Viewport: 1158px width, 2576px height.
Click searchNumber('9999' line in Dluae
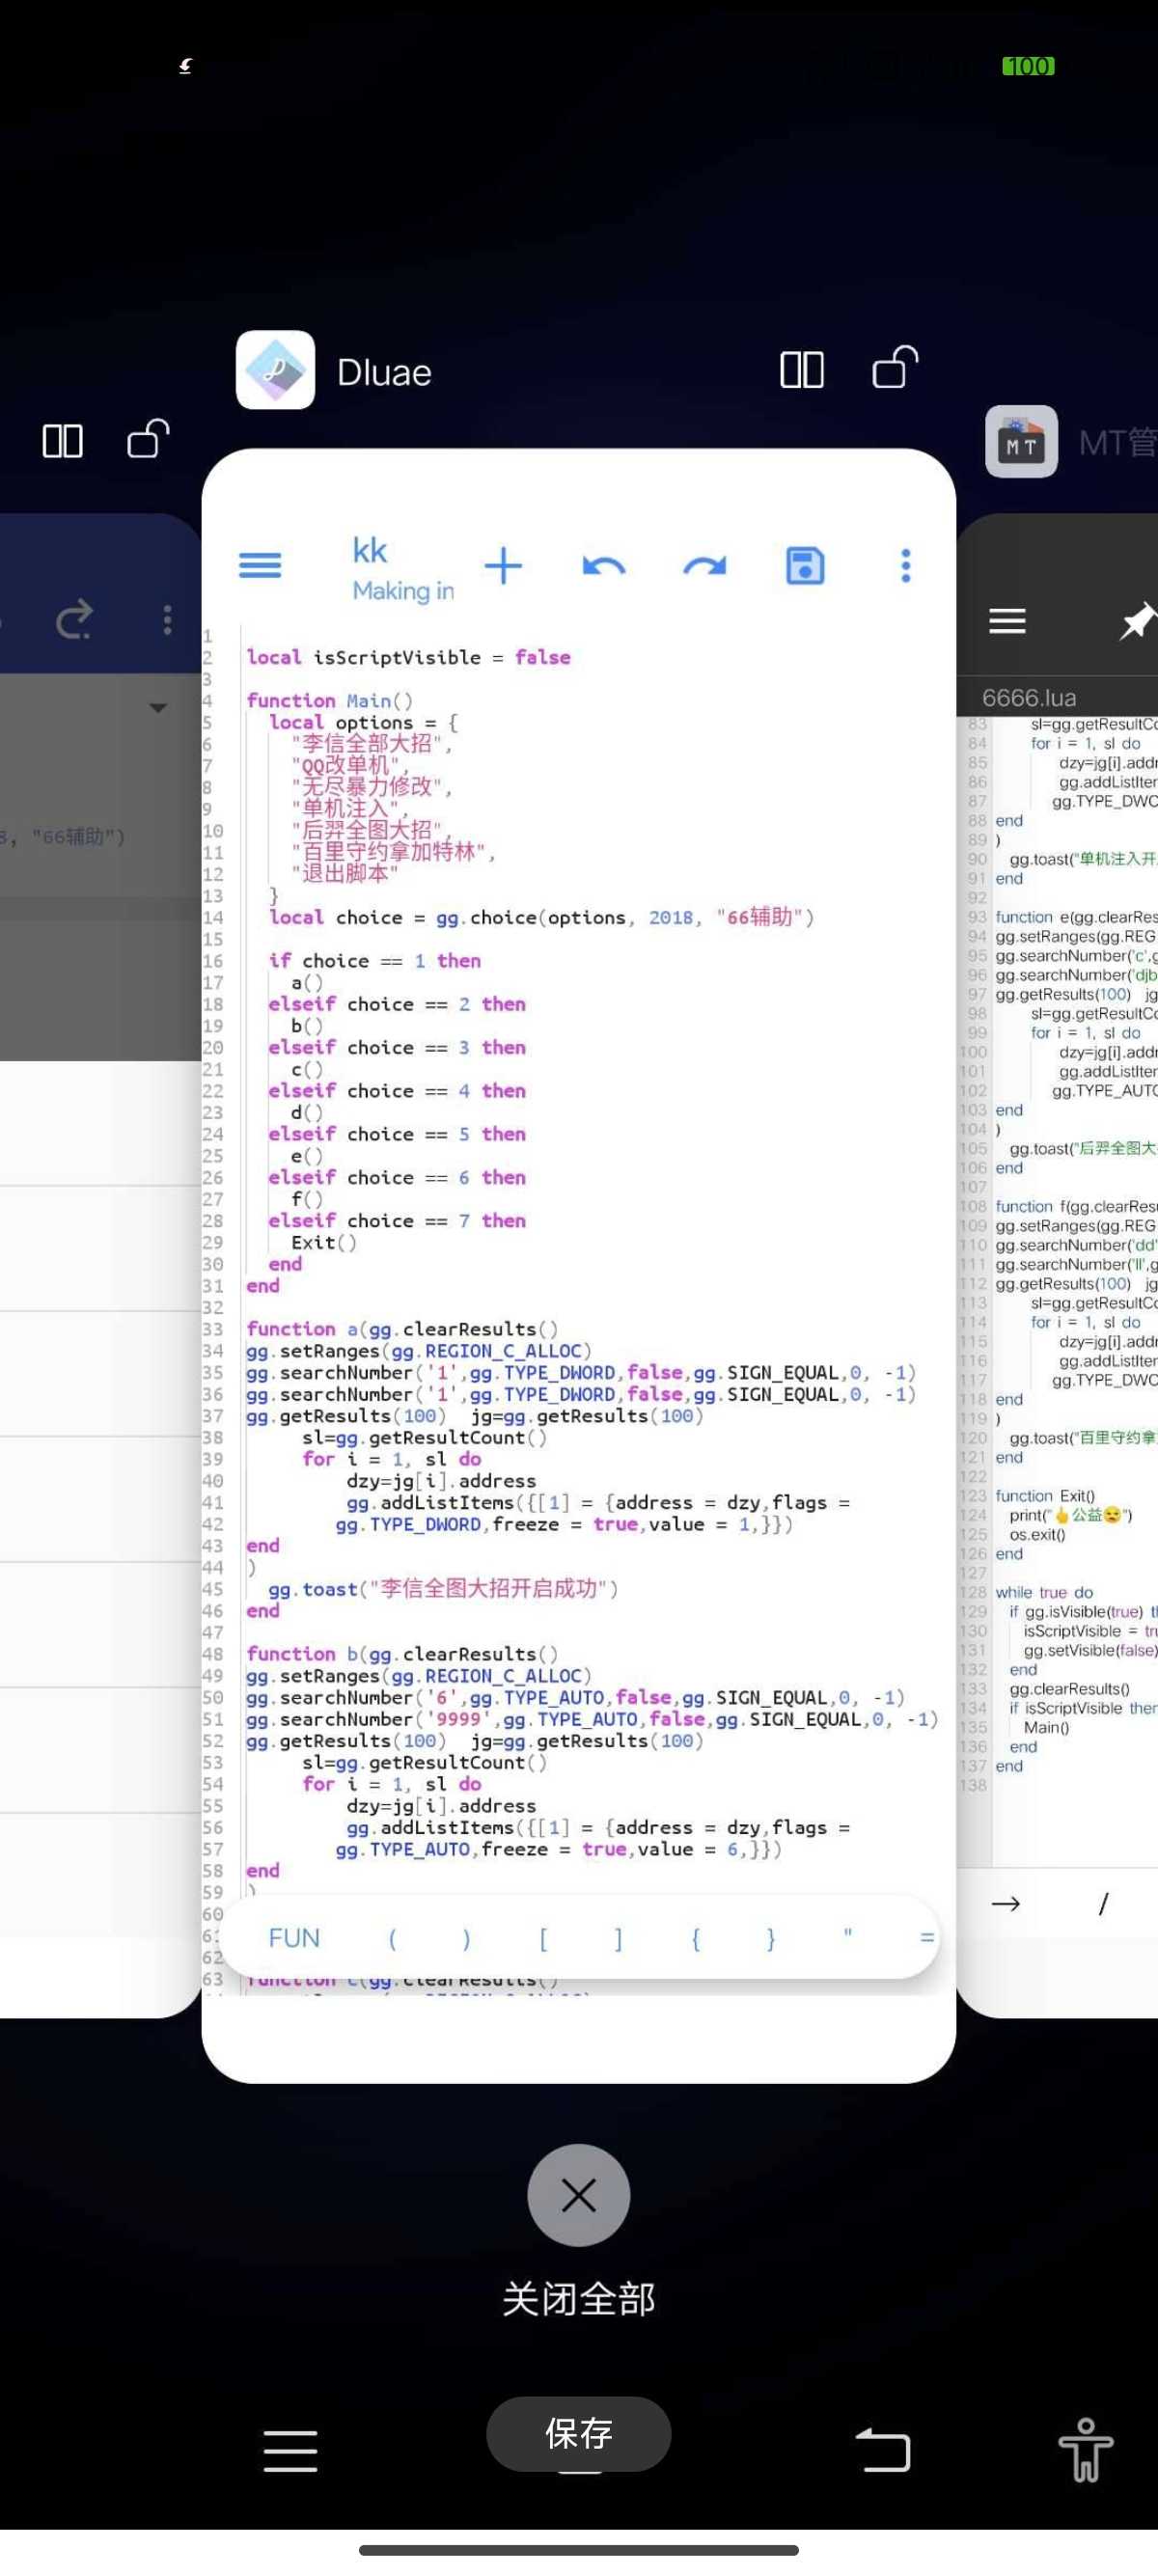pos(592,1719)
